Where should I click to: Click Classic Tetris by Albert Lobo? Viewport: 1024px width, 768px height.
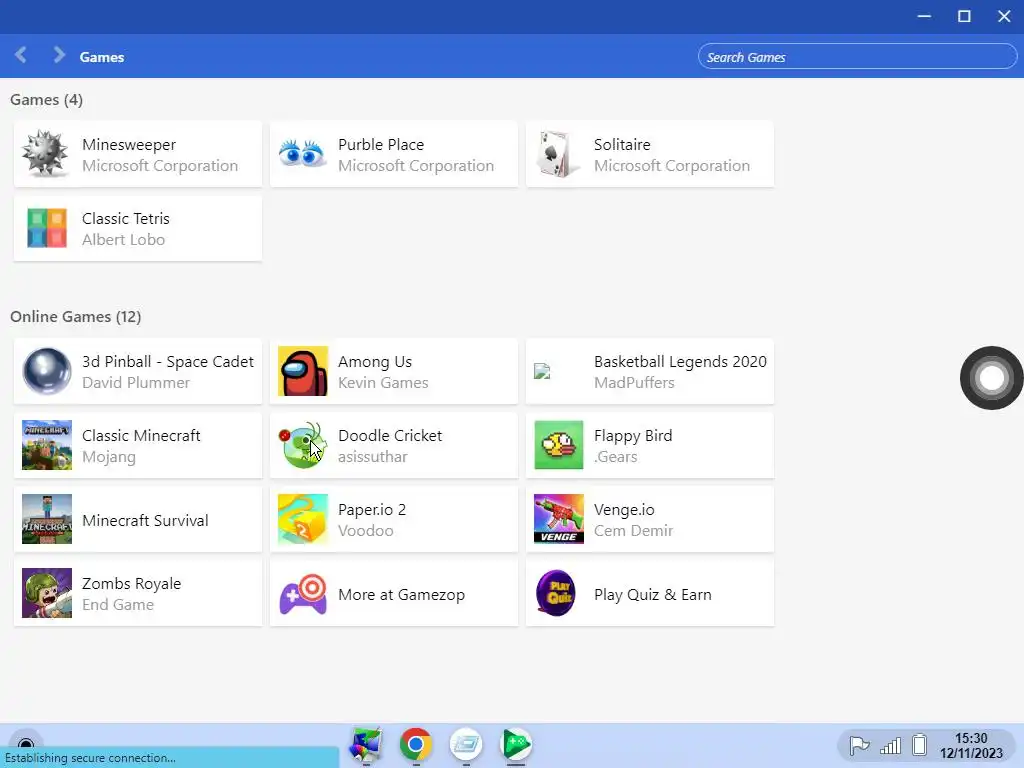point(125,229)
